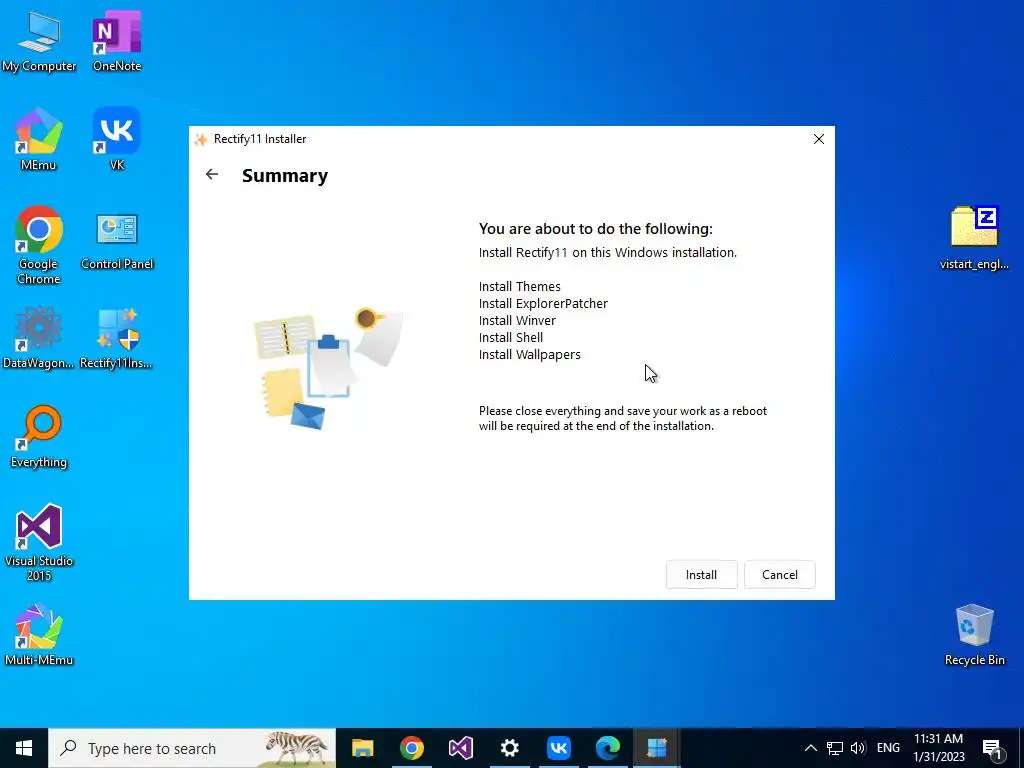Select the Control Panel desktop icon
The image size is (1024, 768).
[x=117, y=240]
